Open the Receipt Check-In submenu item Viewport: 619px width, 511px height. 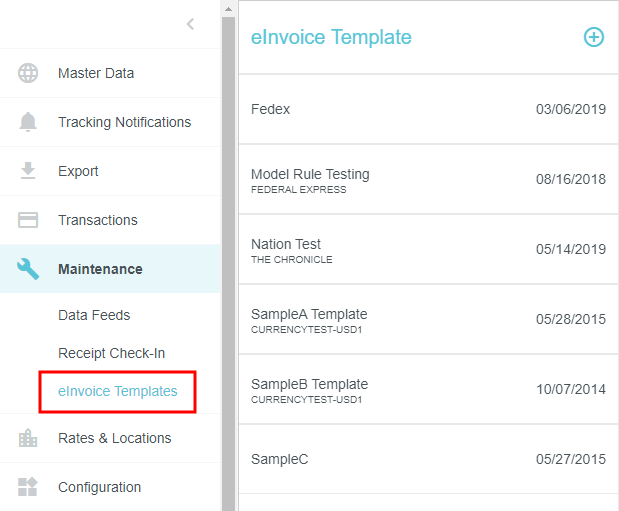(111, 353)
